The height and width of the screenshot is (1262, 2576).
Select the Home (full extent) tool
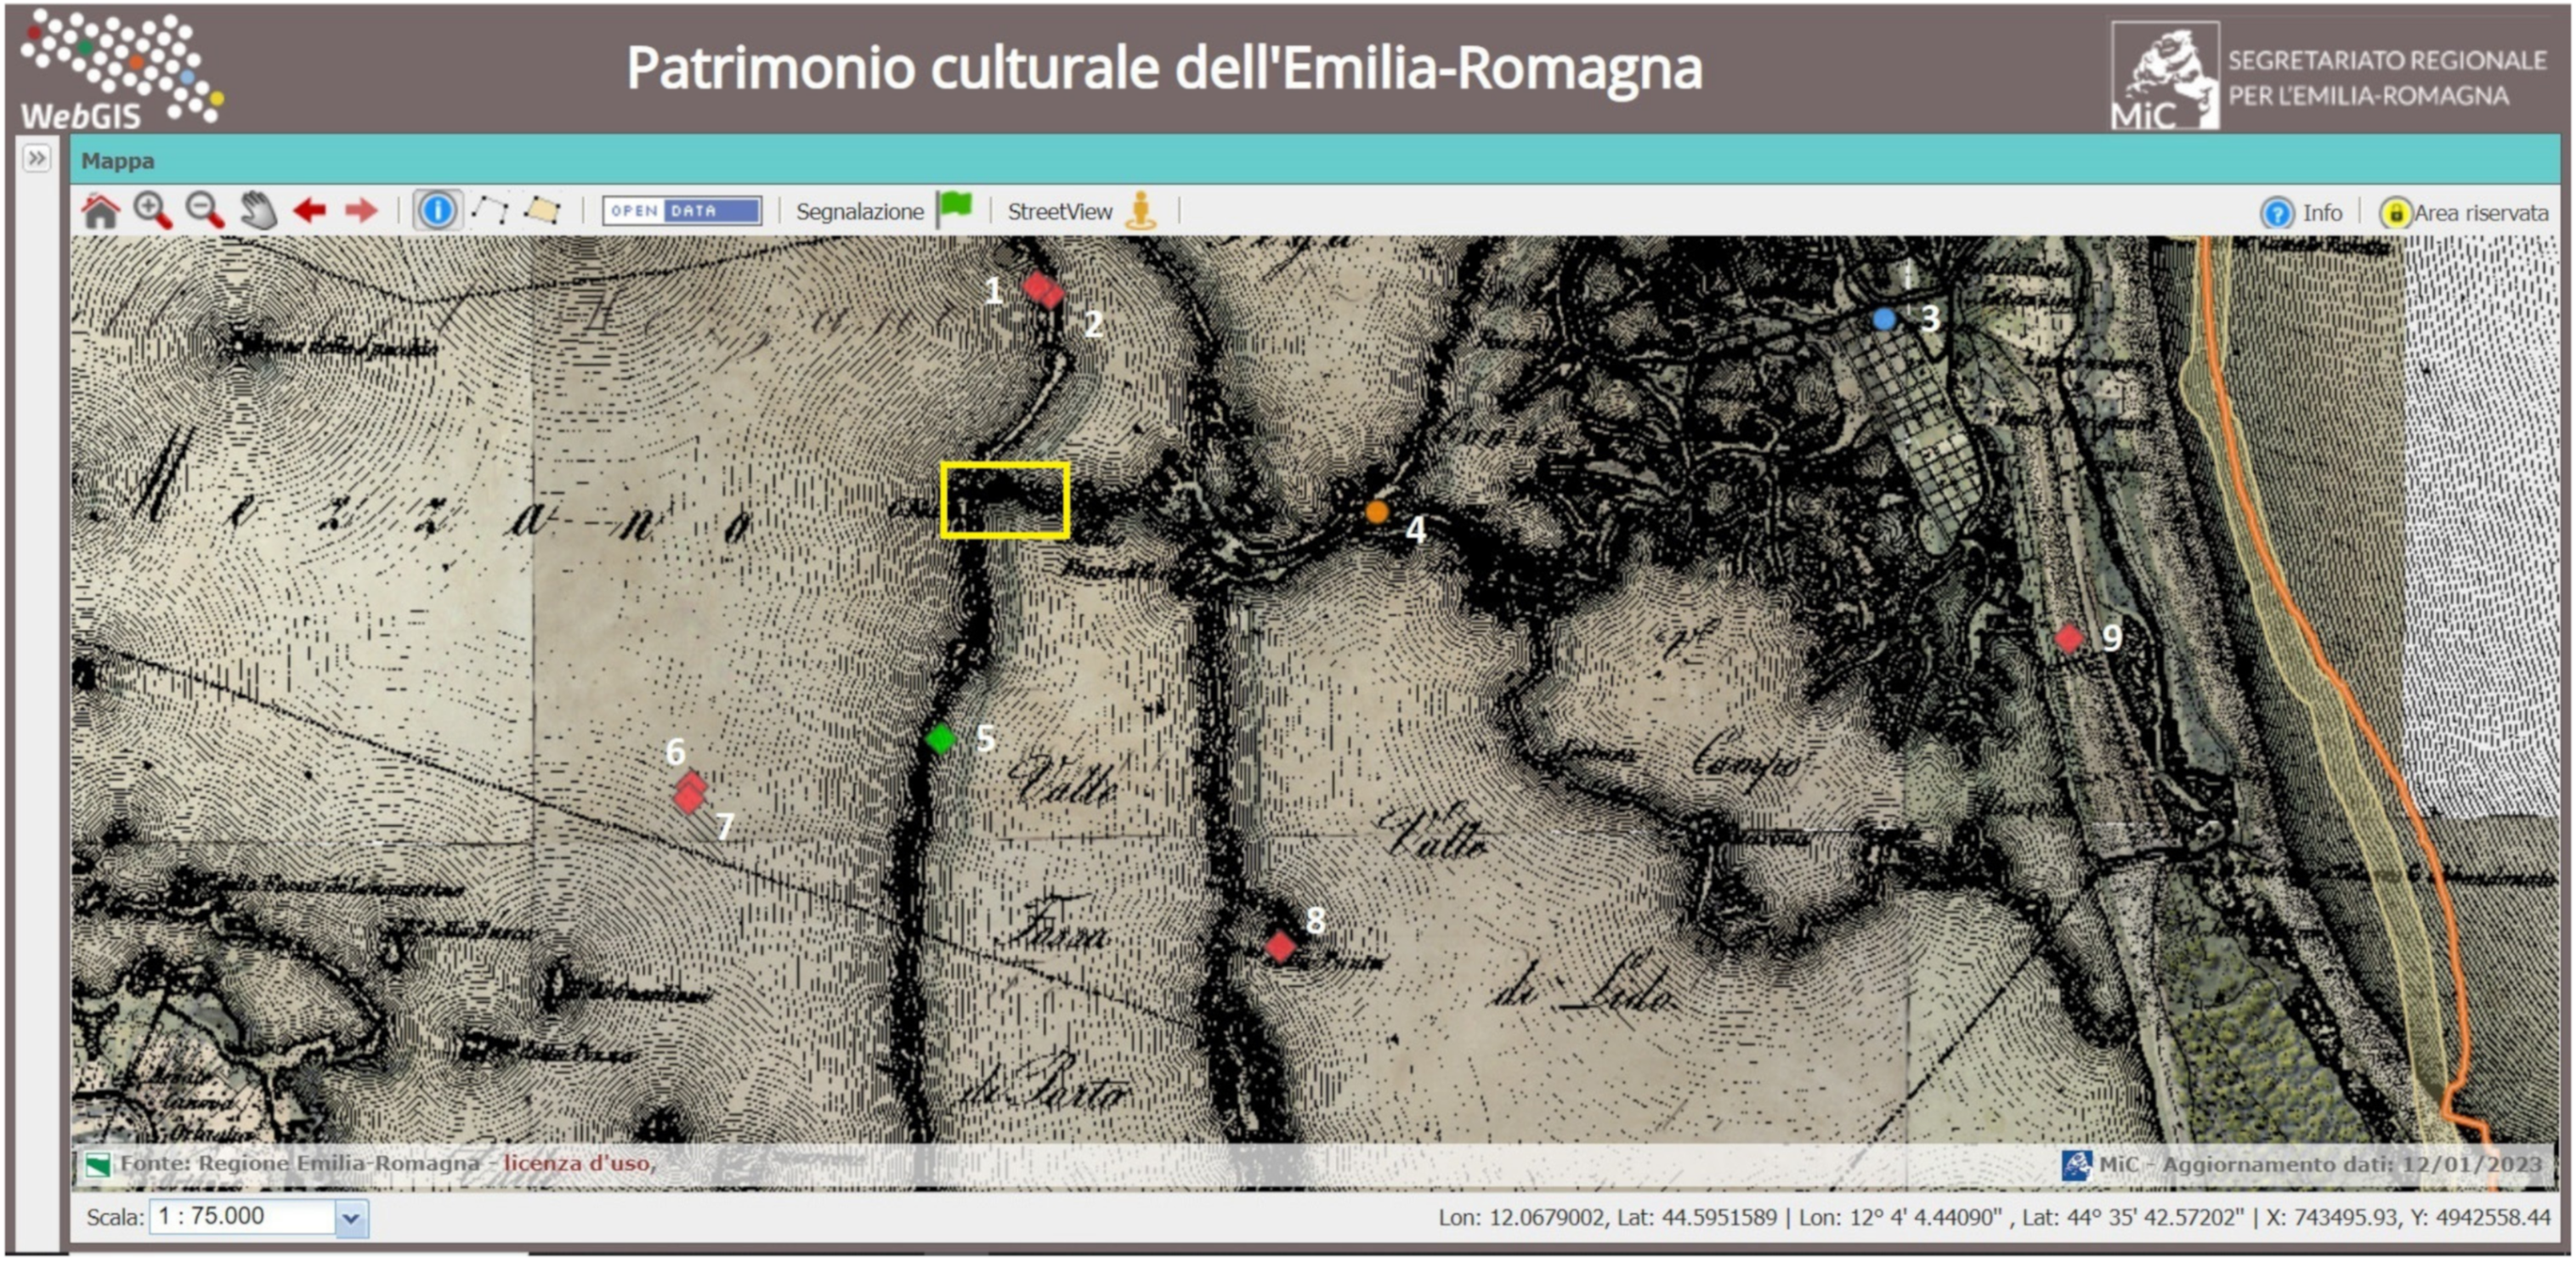[x=100, y=211]
